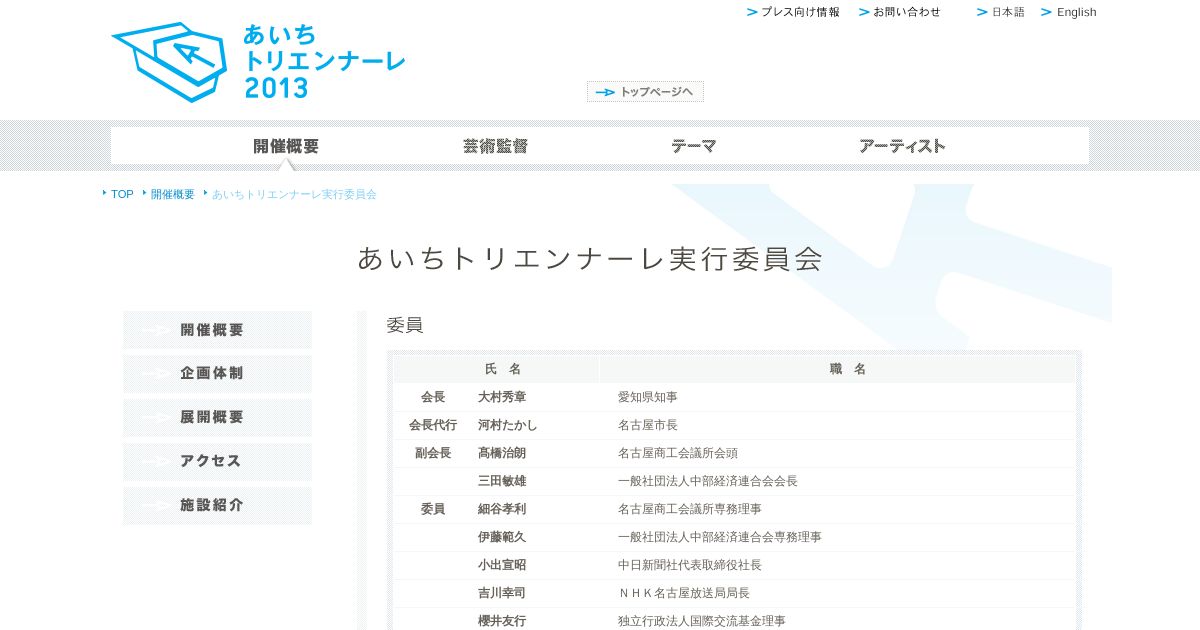Select テーマ navigation tab
1200x630 pixels.
[694, 146]
